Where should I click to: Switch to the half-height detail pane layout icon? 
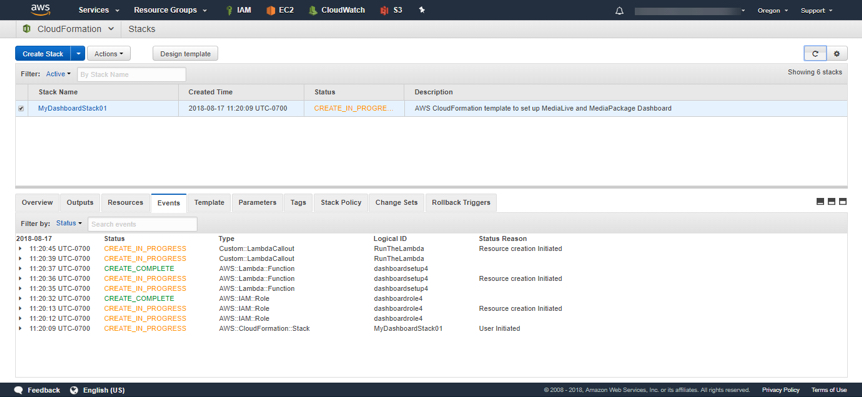[831, 202]
